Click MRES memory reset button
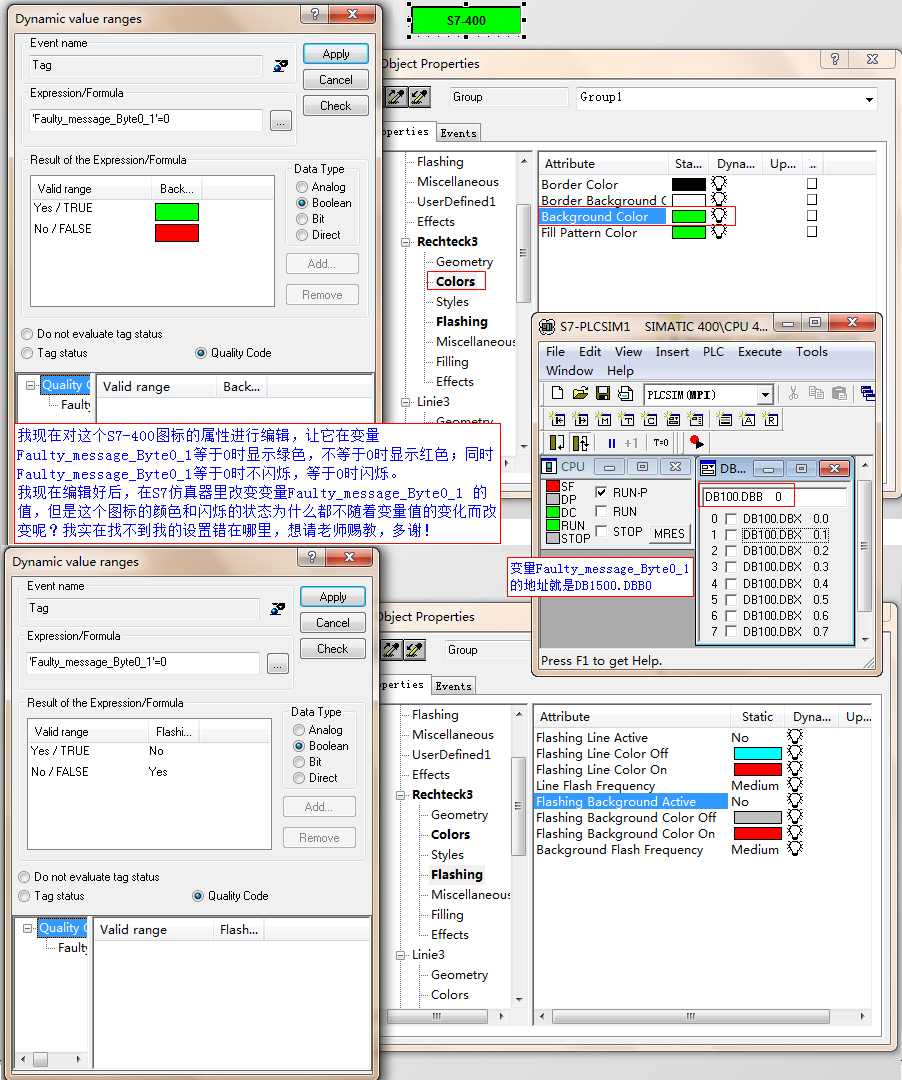902x1080 pixels. pos(669,533)
